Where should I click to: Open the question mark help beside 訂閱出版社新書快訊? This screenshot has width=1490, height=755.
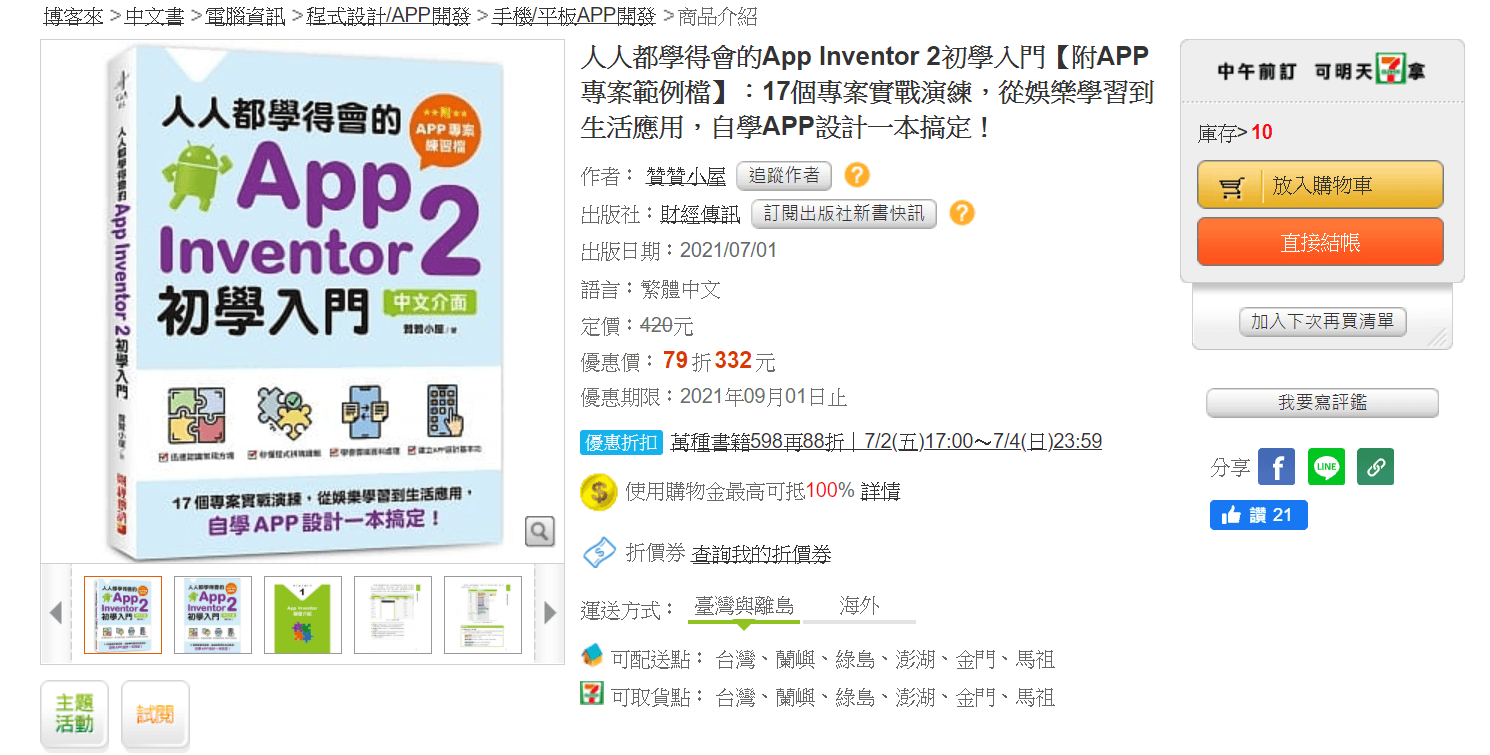[961, 213]
